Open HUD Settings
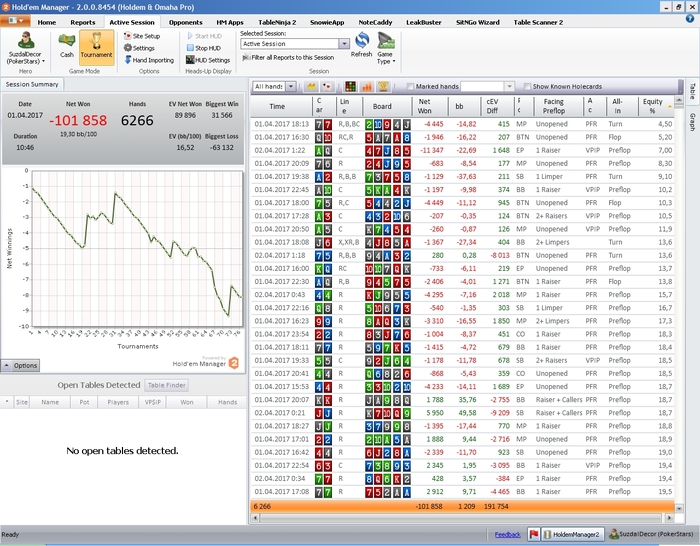Screen dimensions: 700x546 208,60
